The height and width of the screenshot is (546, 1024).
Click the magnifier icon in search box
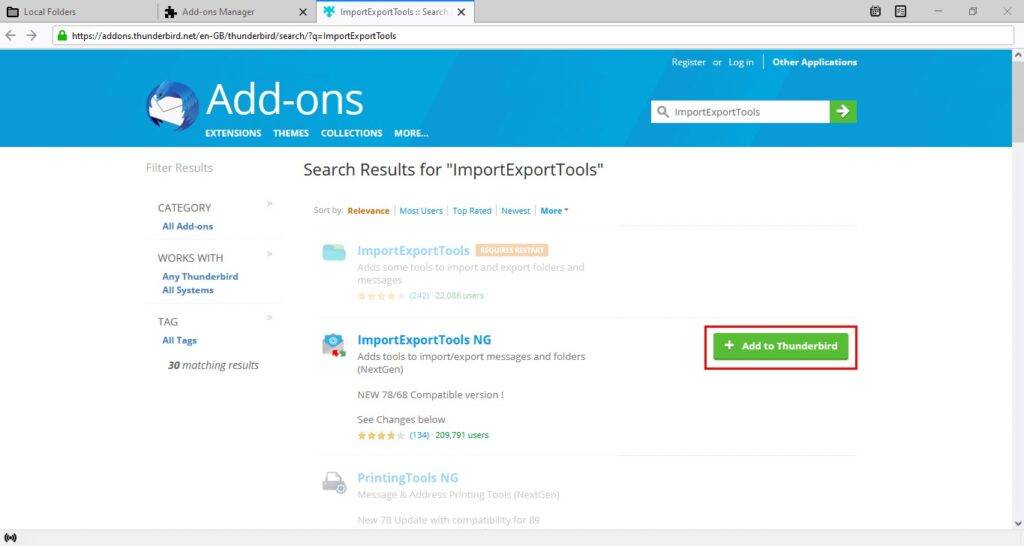(x=663, y=112)
